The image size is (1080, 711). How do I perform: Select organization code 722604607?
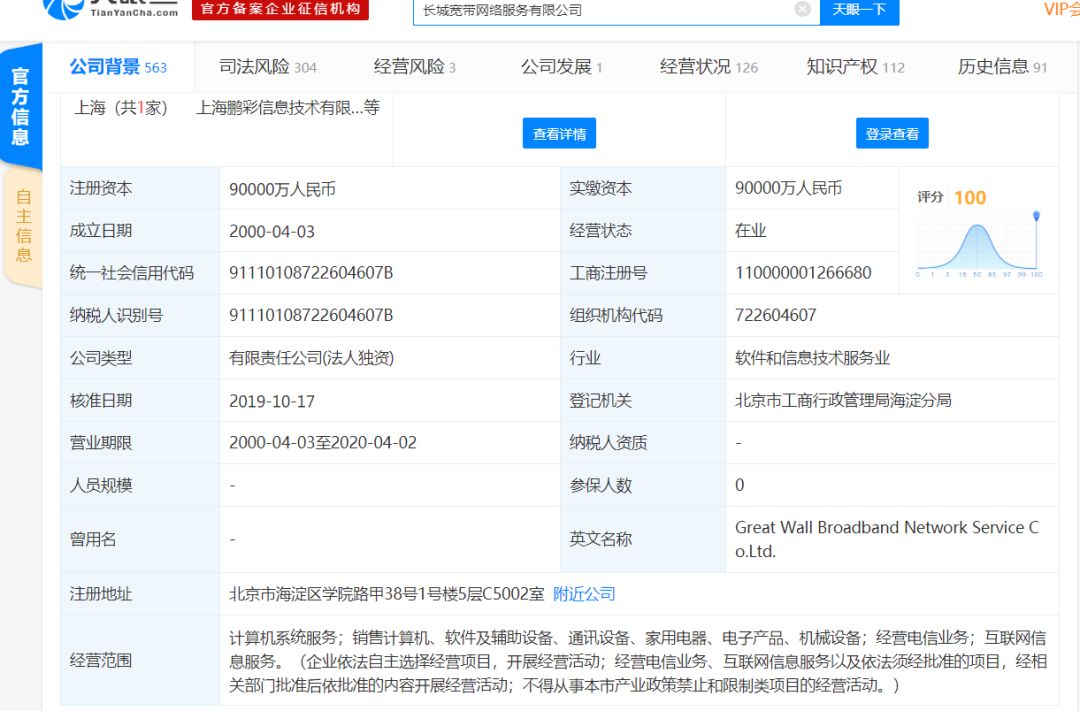(x=776, y=315)
